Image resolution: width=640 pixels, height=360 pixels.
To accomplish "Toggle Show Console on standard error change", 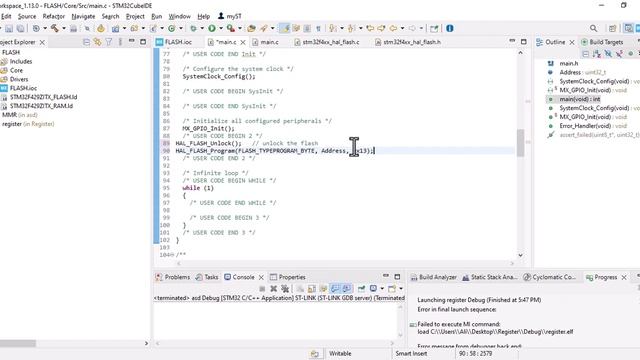I will pyautogui.click(x=347, y=289).
